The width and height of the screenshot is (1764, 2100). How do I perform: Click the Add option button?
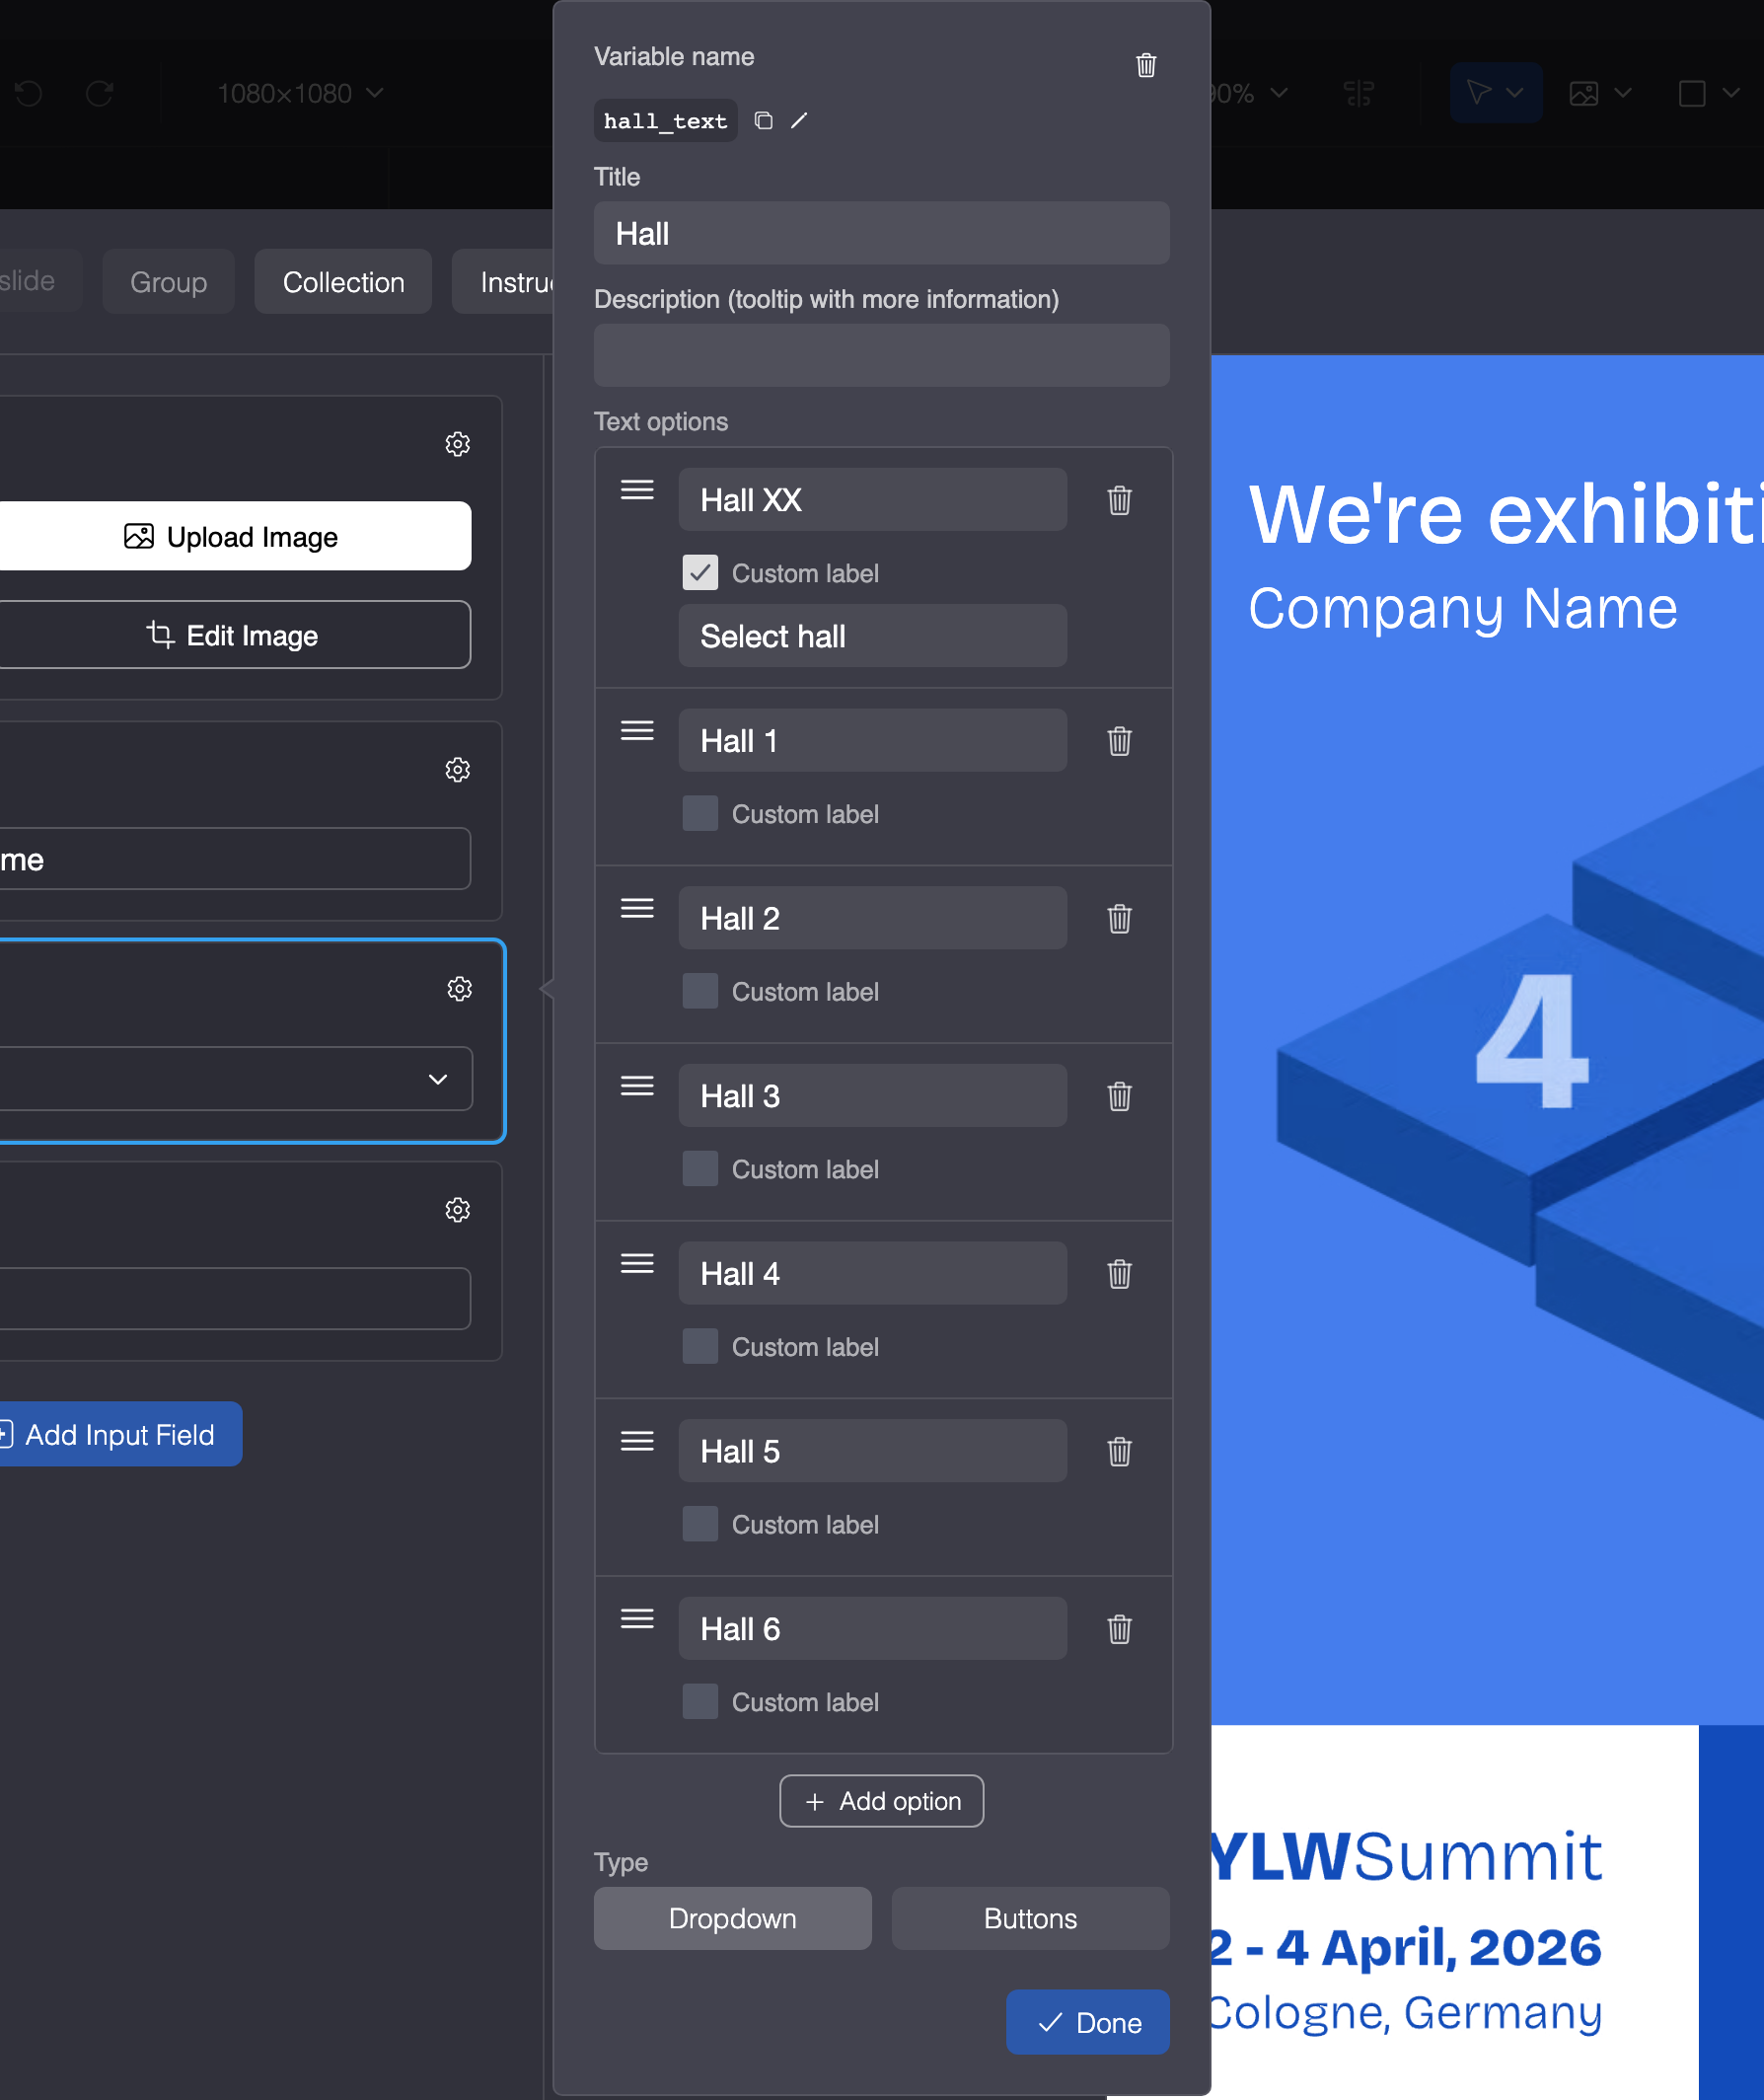[x=881, y=1801]
